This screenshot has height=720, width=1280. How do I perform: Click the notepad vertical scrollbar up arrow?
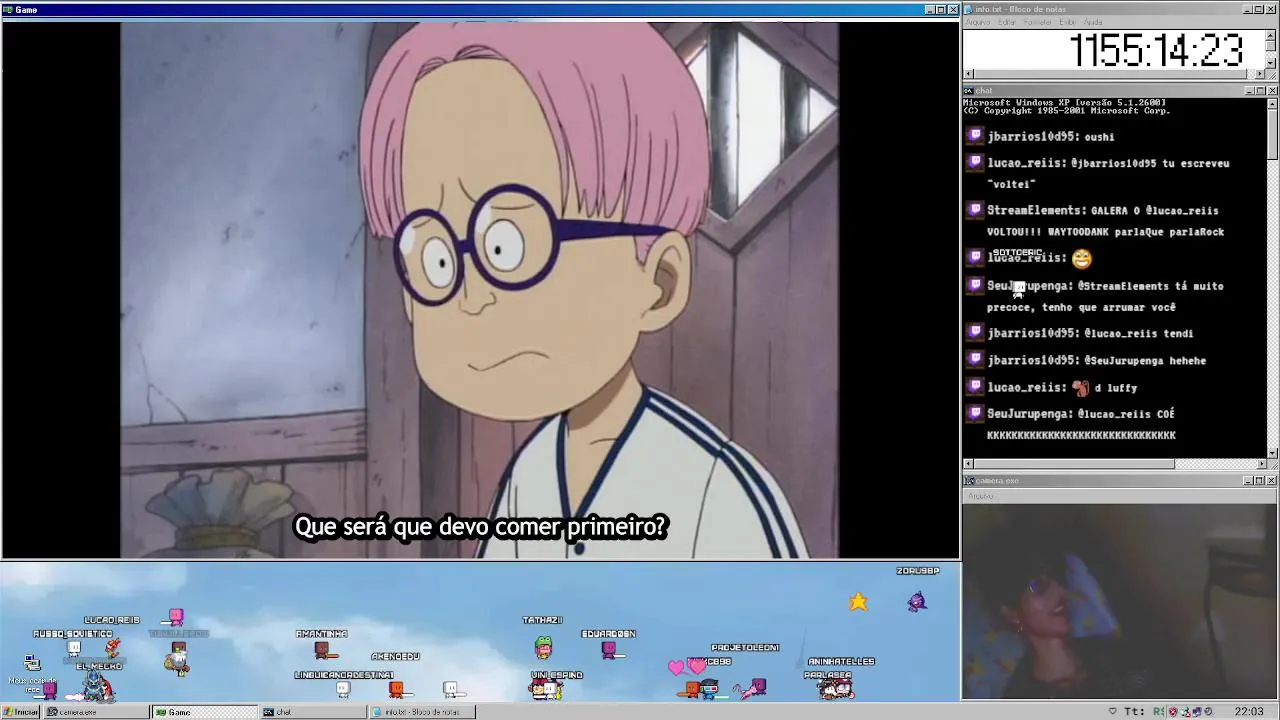pos(1272,35)
